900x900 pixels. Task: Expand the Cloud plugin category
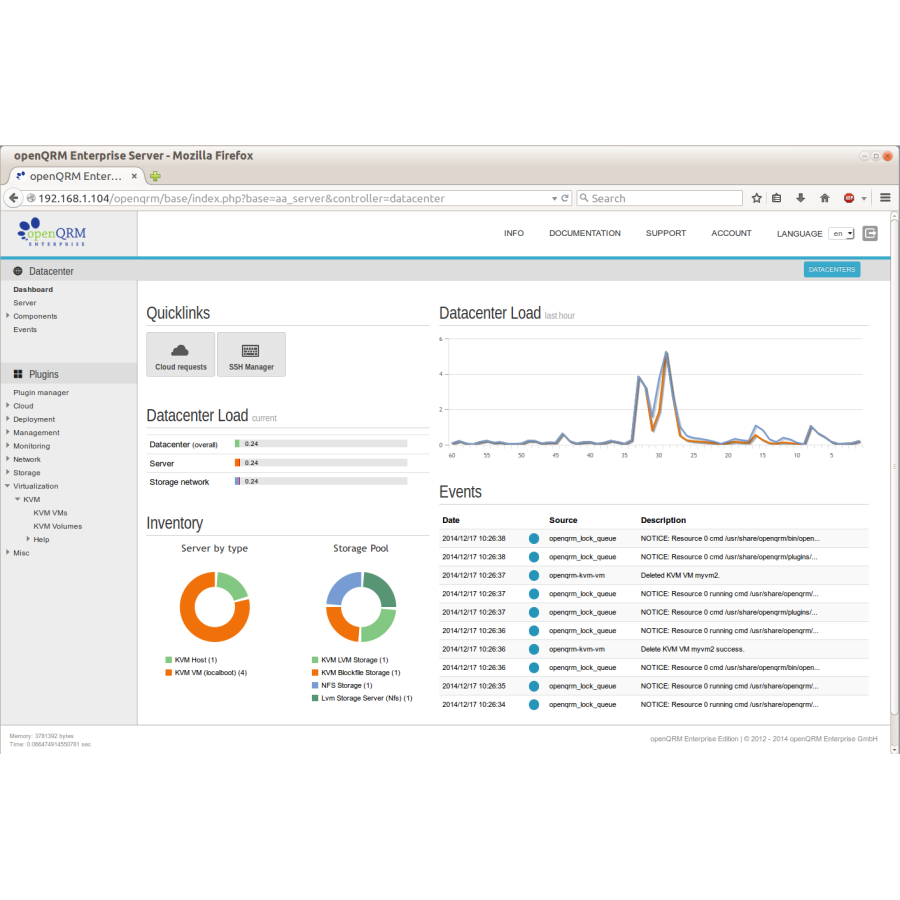tap(7, 405)
